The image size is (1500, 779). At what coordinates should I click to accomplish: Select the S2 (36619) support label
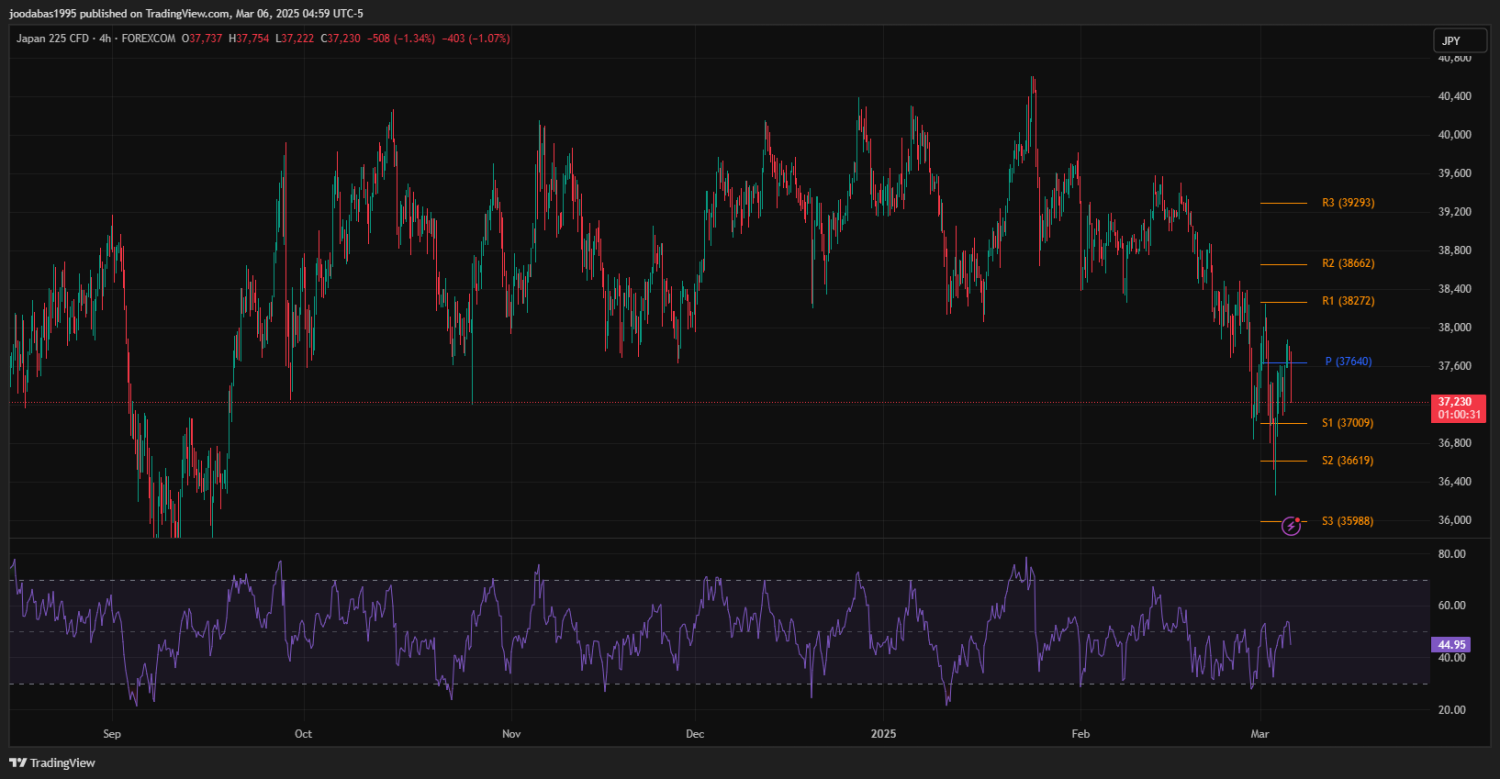point(1347,461)
